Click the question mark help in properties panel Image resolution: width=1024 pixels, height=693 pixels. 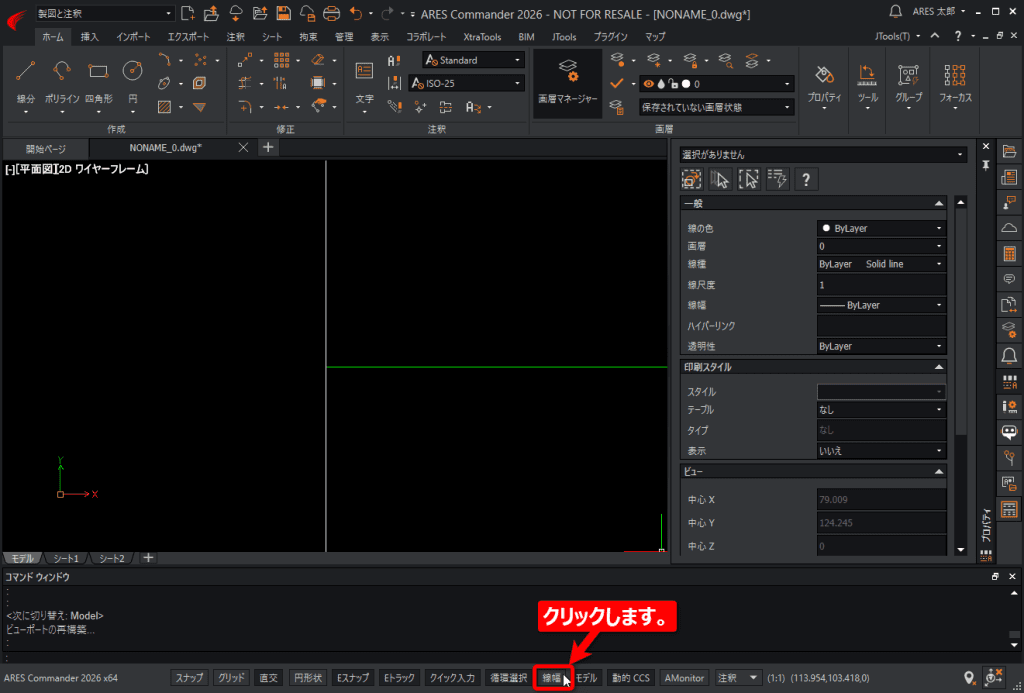pyautogui.click(x=807, y=179)
